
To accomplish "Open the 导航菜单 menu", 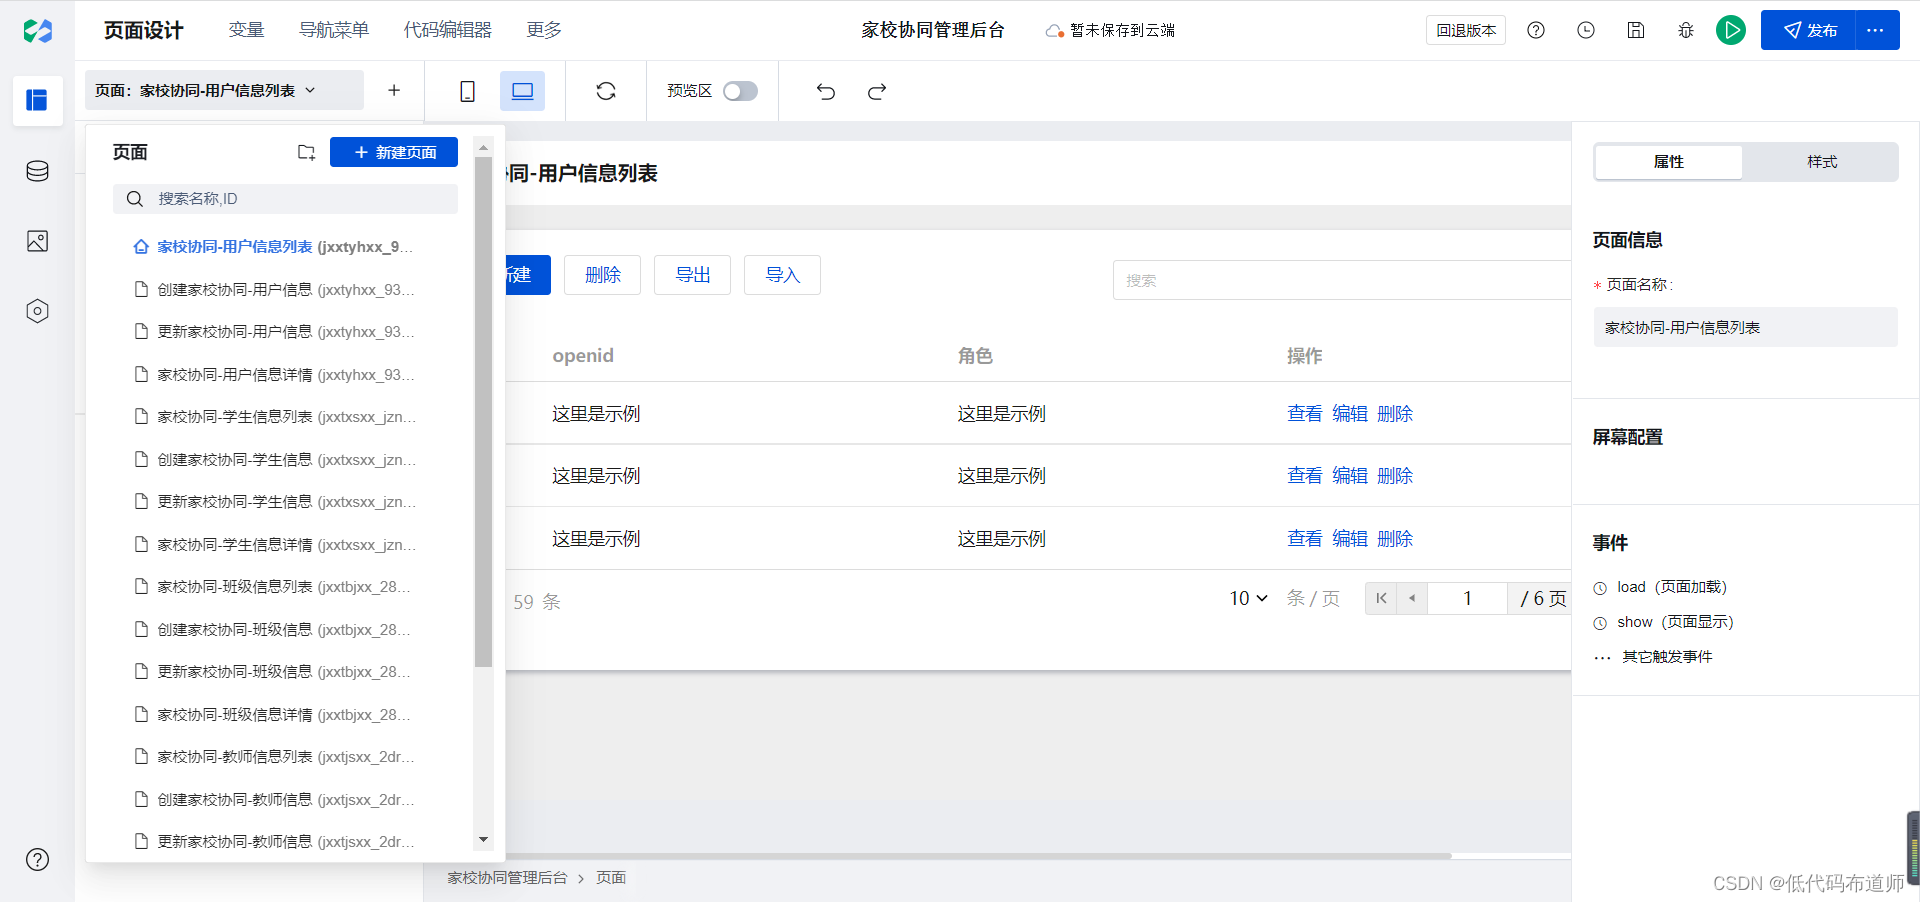I will (x=334, y=30).
